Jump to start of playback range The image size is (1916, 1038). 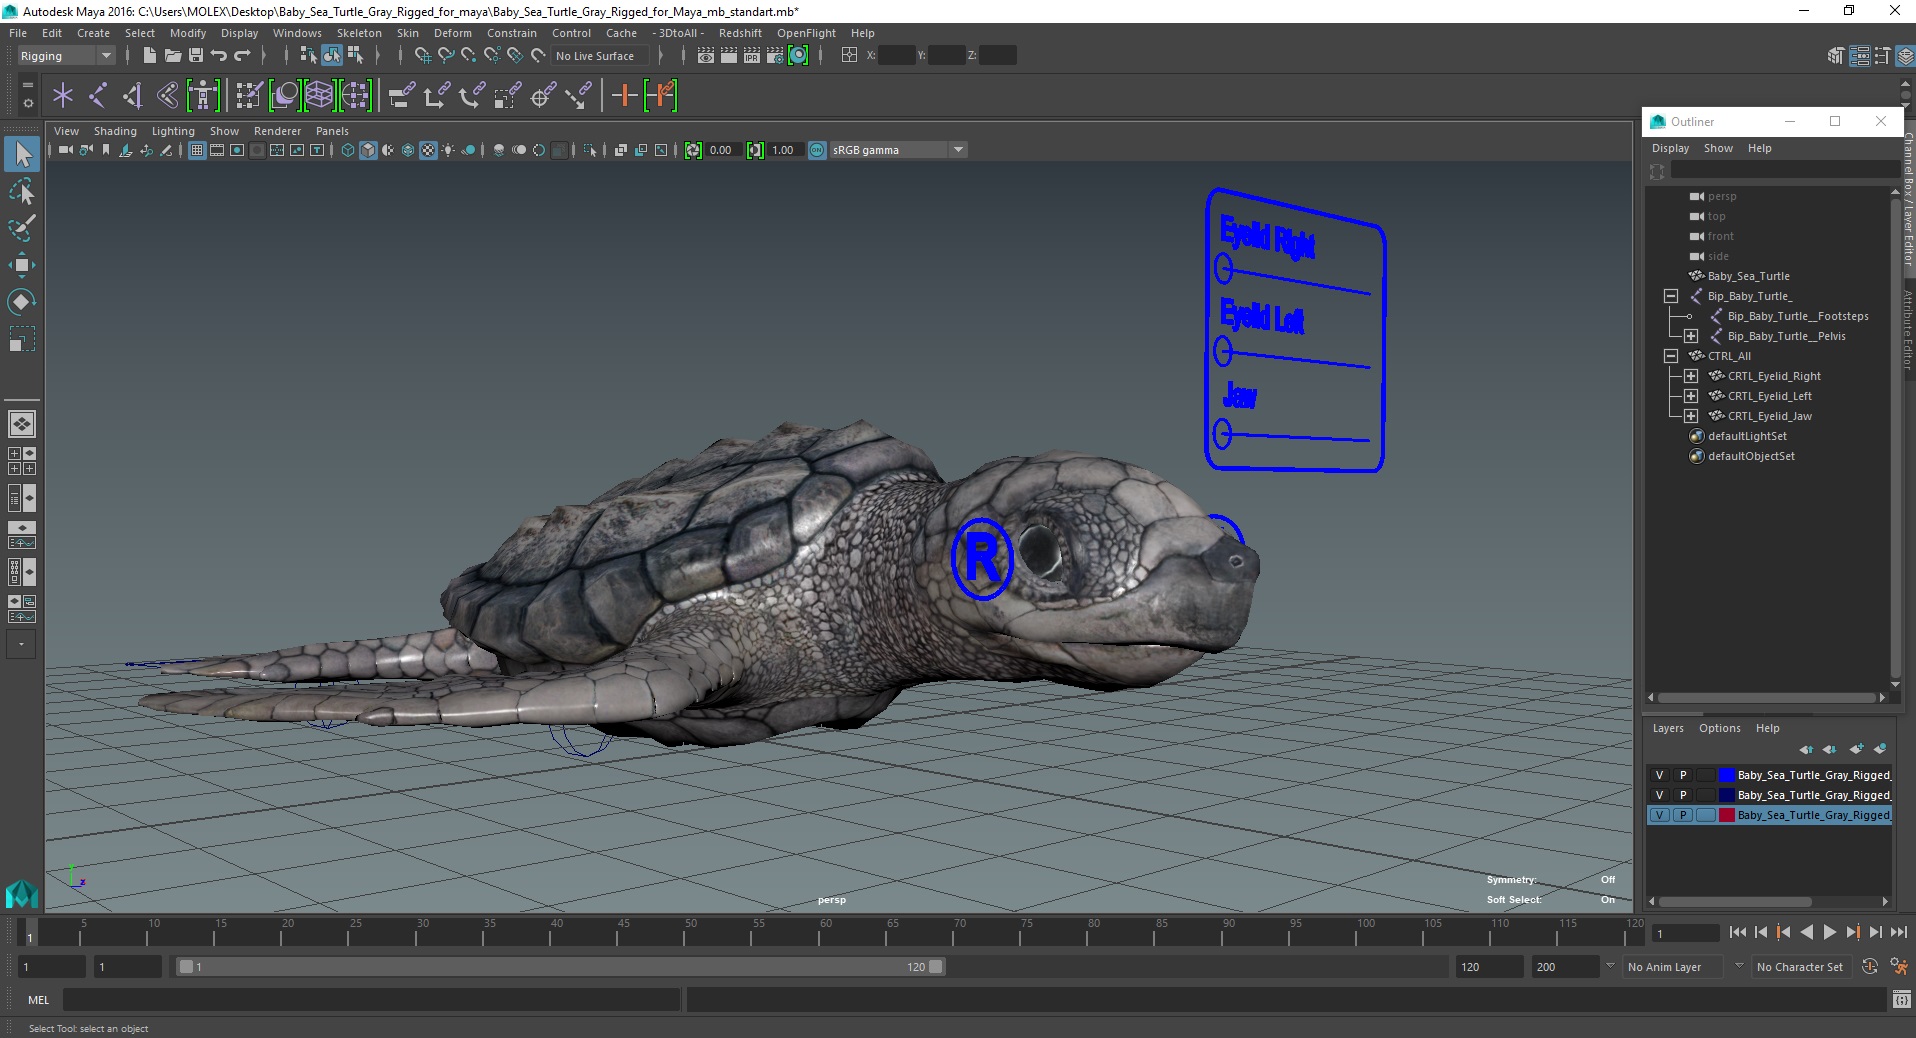click(1737, 932)
